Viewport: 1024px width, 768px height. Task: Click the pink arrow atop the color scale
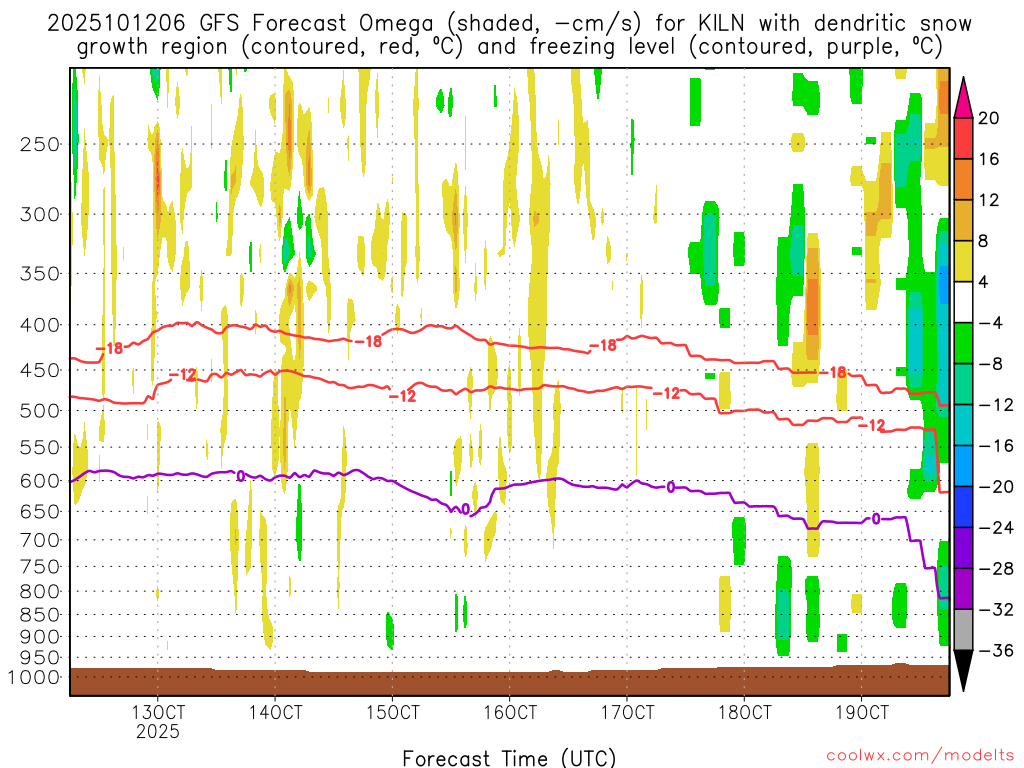pyautogui.click(x=963, y=98)
